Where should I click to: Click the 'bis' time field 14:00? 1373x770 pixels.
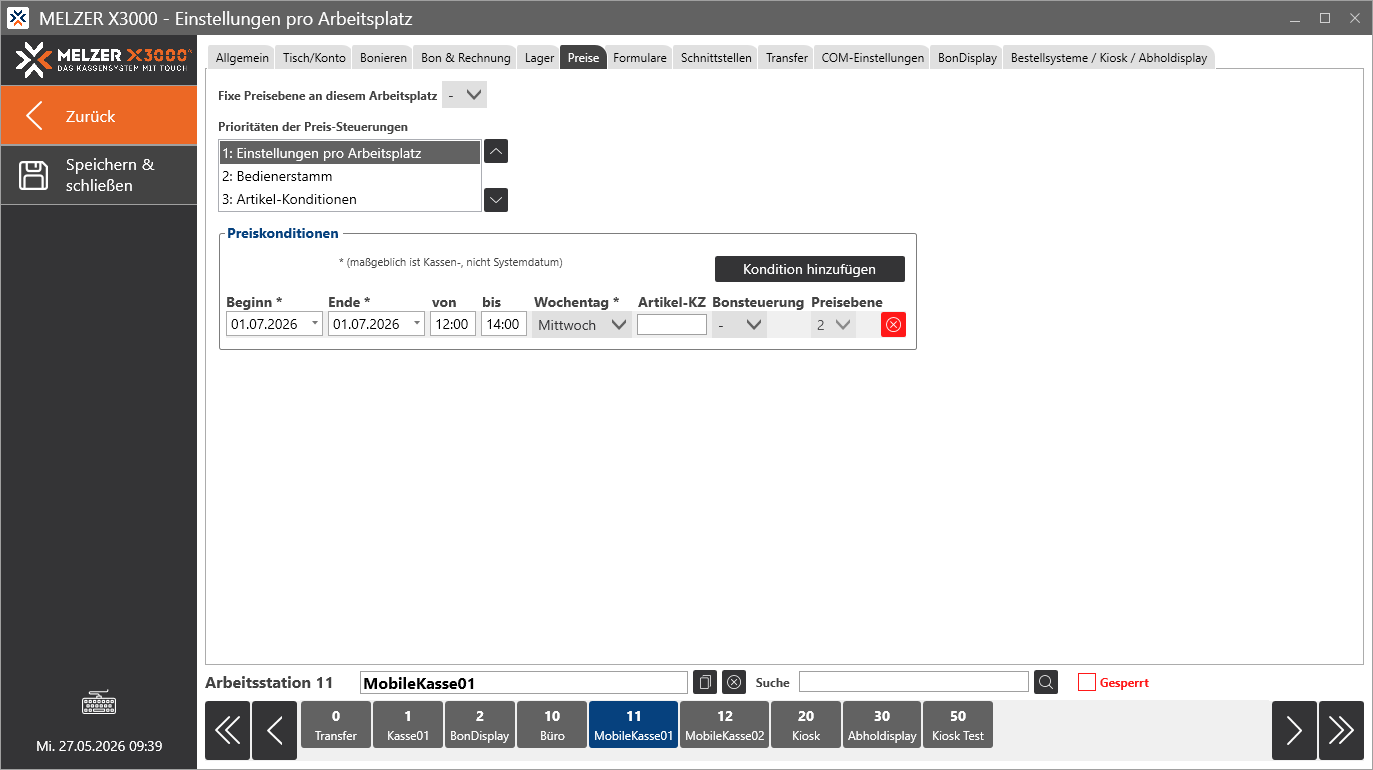point(504,324)
